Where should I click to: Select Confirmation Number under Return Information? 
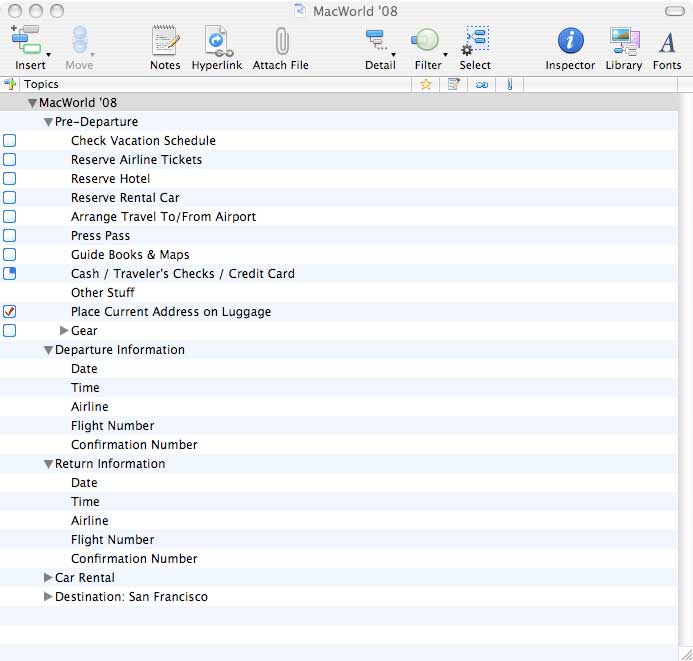pyautogui.click(x=339, y=558)
